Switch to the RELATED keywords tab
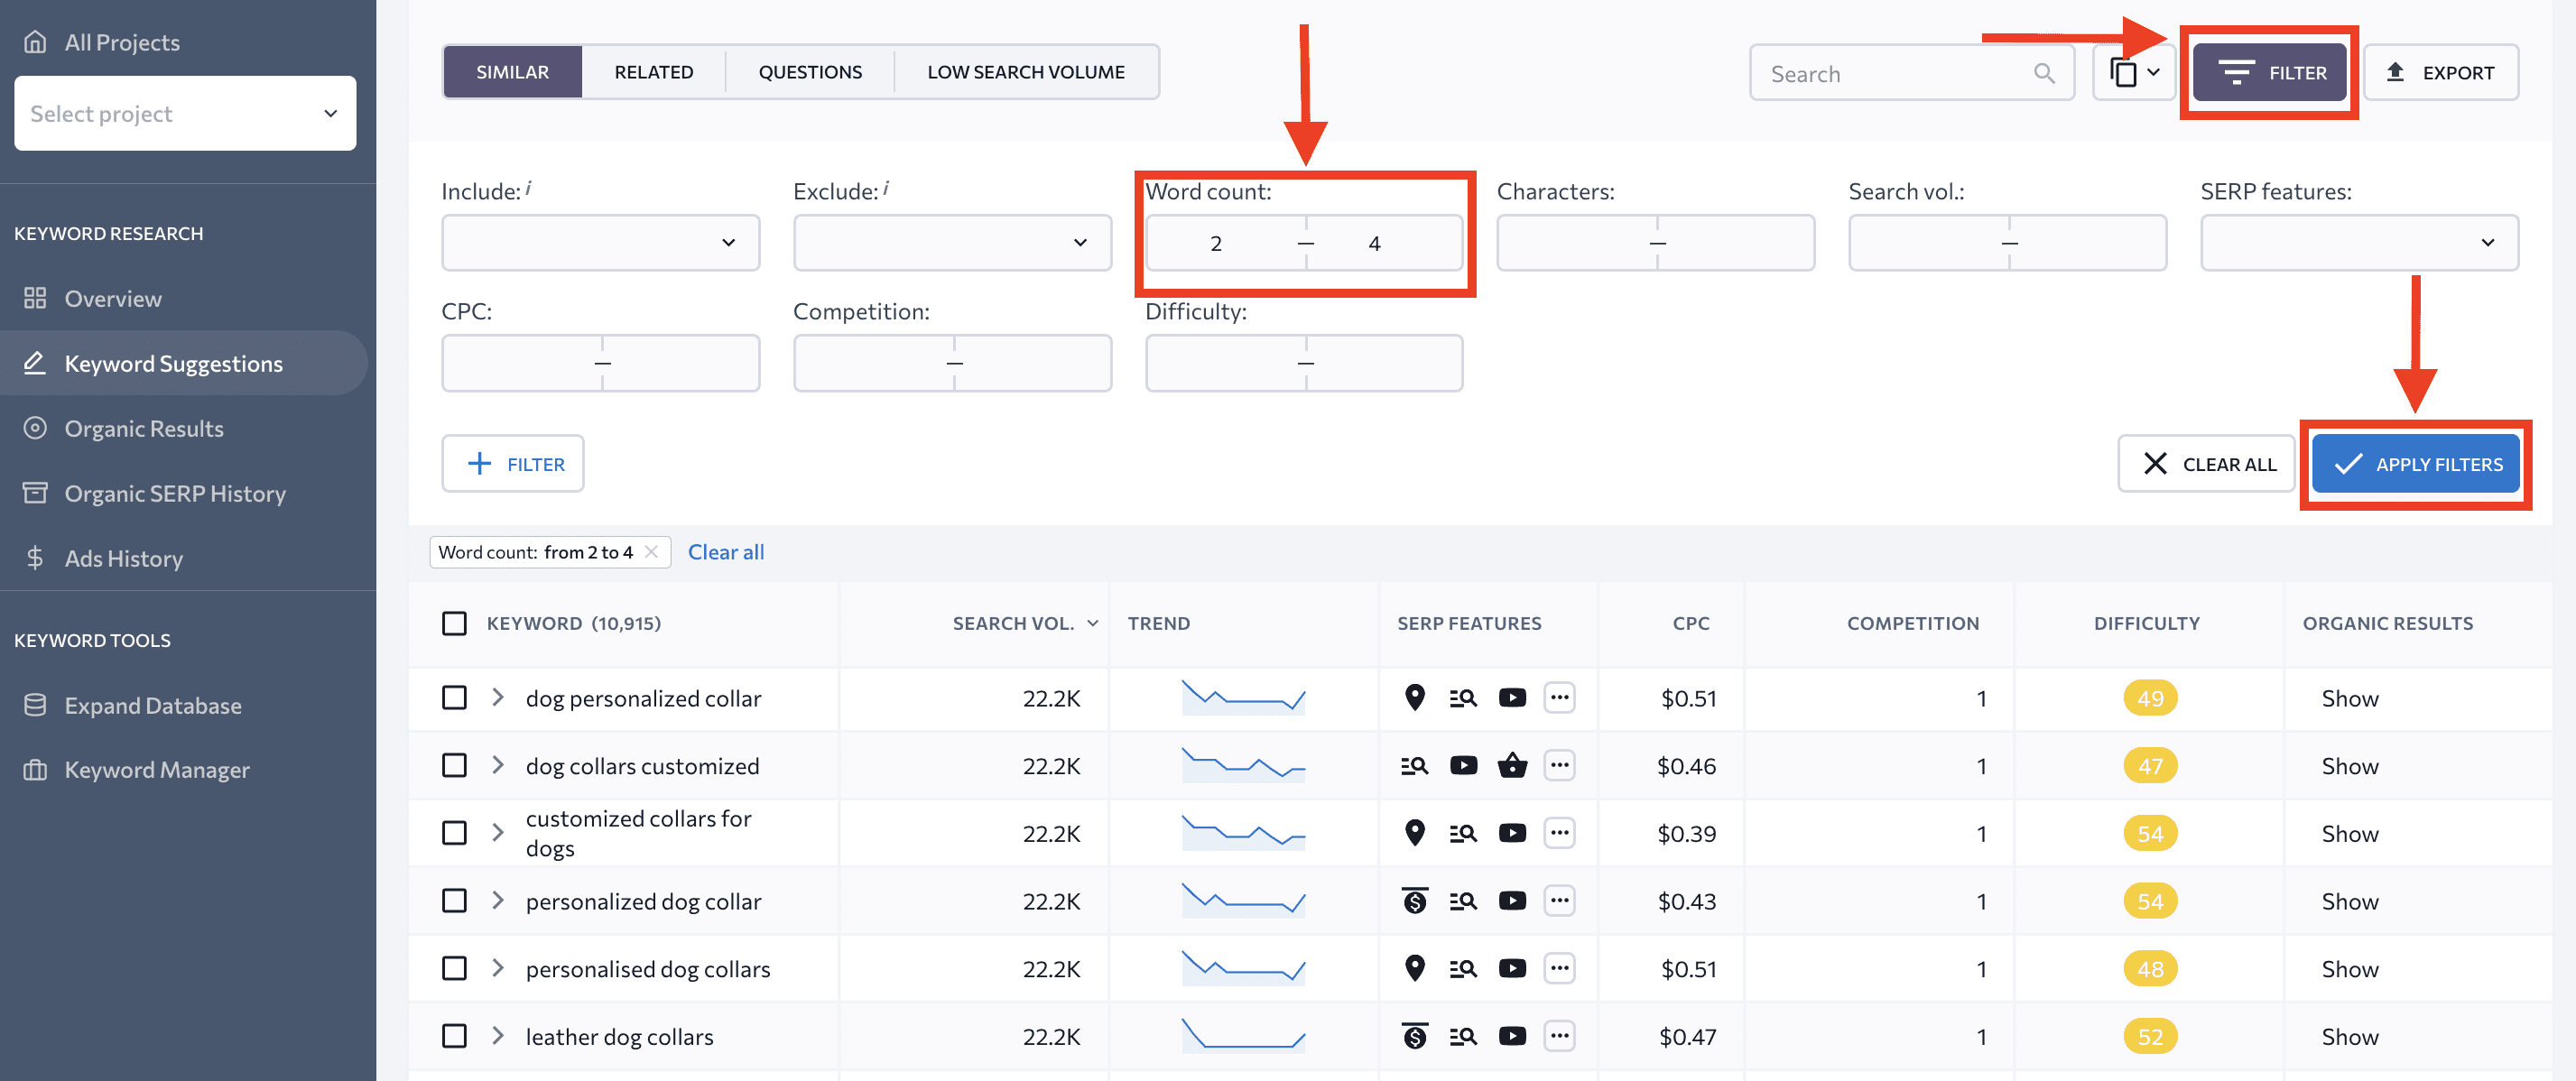Screen dimensions: 2576x1081 coord(653,70)
